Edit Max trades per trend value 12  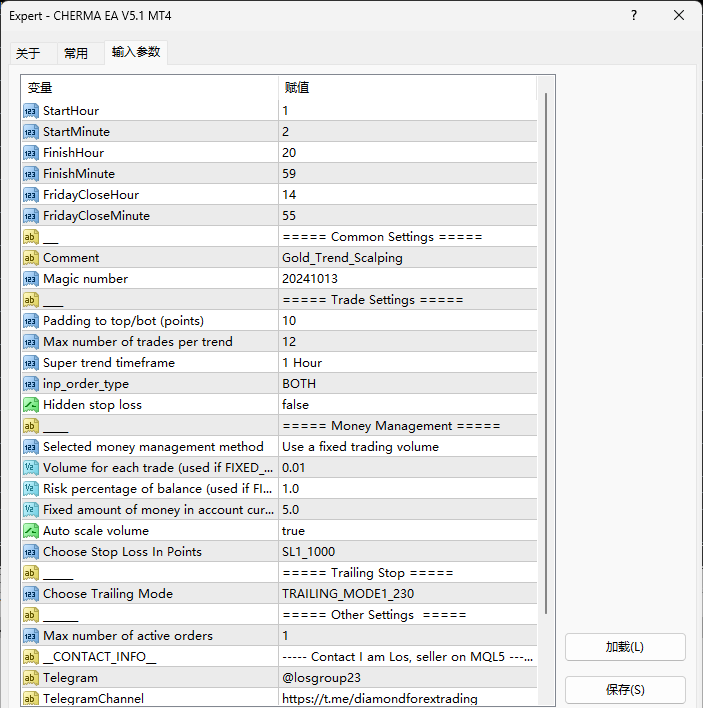coord(408,342)
